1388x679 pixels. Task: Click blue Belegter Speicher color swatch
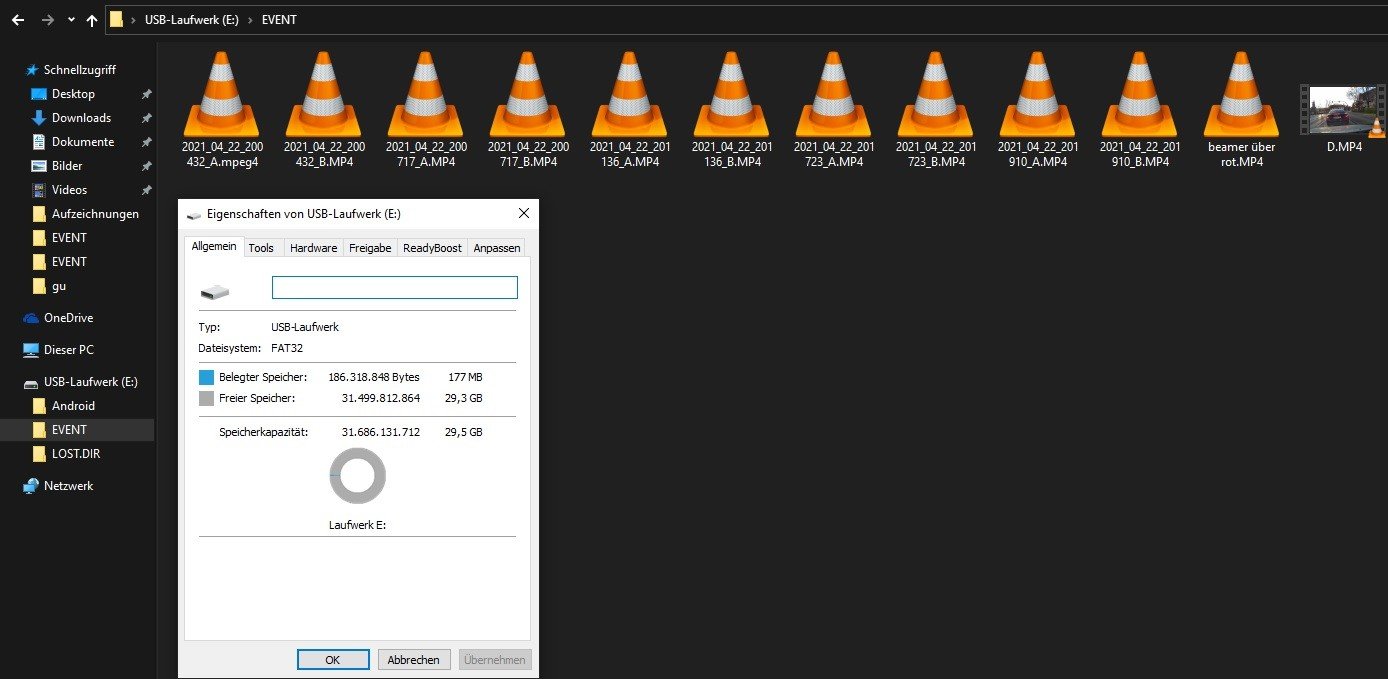click(206, 378)
